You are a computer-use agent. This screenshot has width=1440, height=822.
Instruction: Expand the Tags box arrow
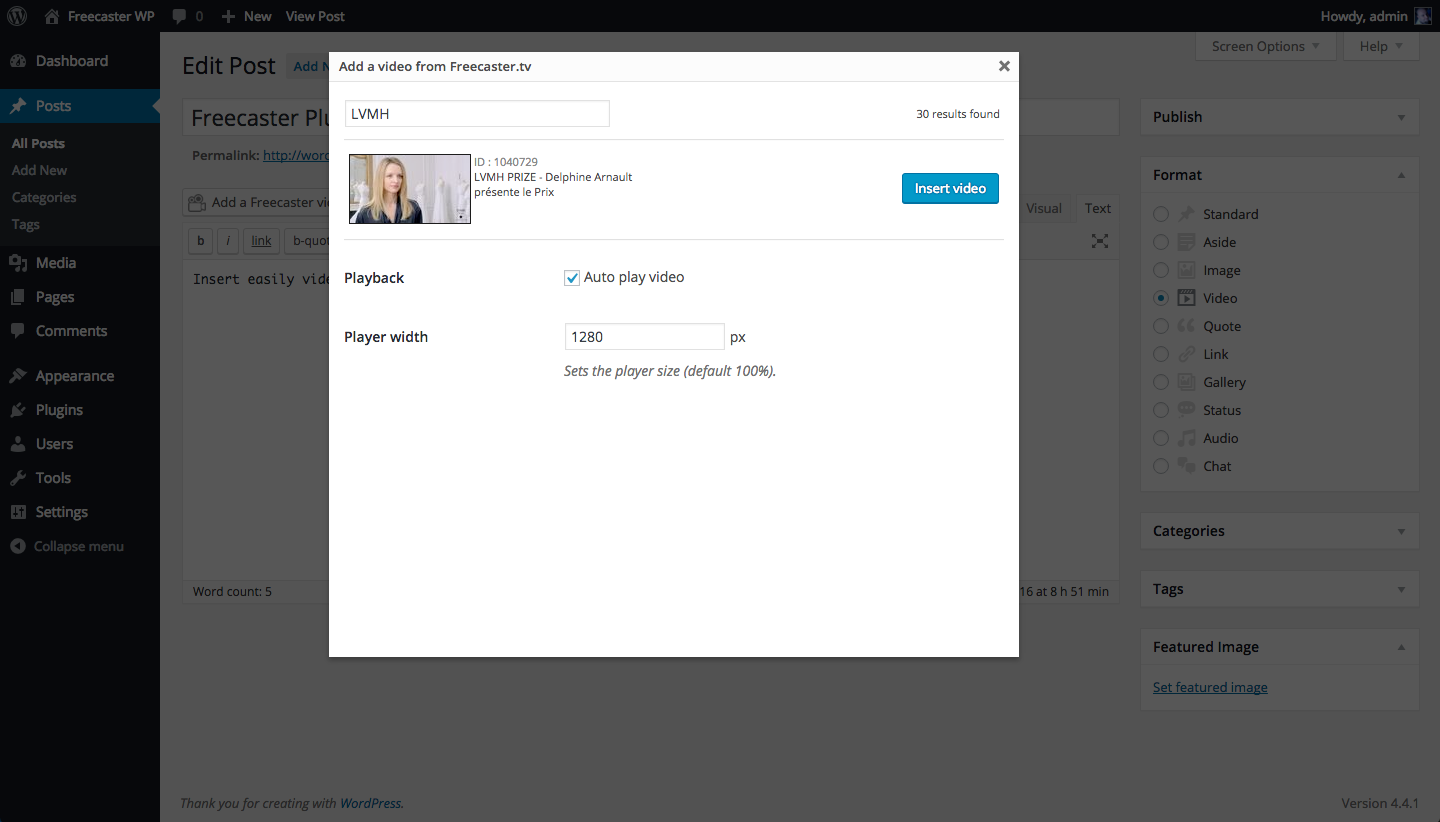point(1401,589)
